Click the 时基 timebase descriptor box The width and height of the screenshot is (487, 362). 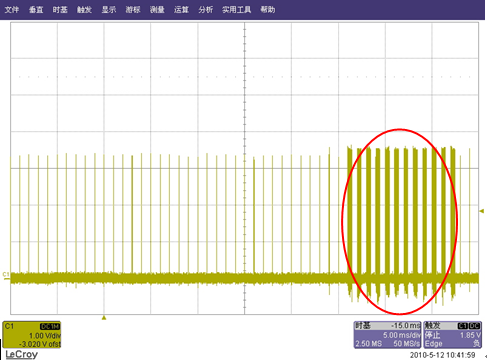coord(388,335)
